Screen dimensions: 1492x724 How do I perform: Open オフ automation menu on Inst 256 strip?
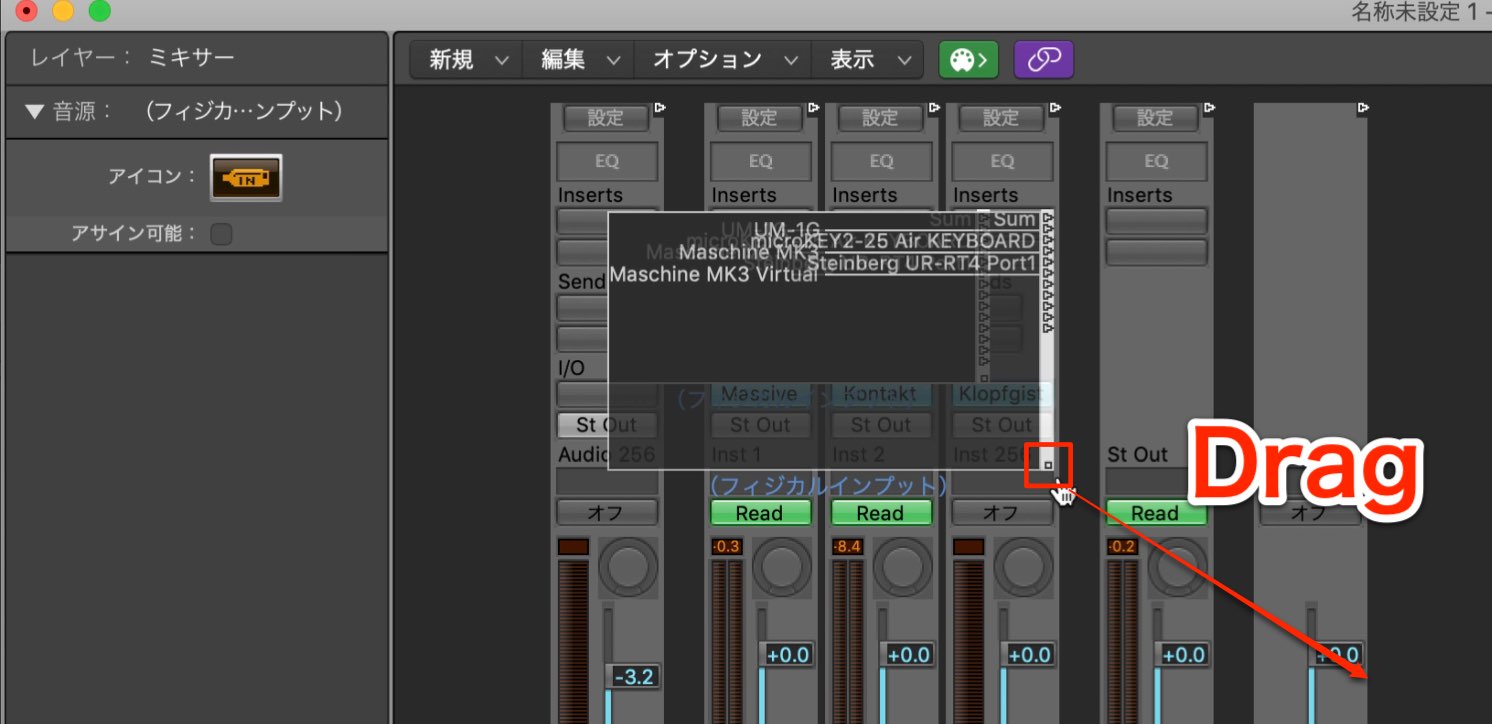tap(1002, 513)
